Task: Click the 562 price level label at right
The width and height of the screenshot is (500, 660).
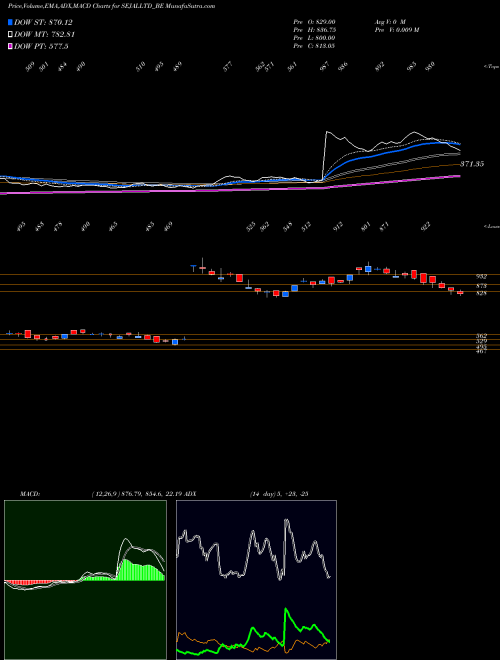Action: [481, 336]
